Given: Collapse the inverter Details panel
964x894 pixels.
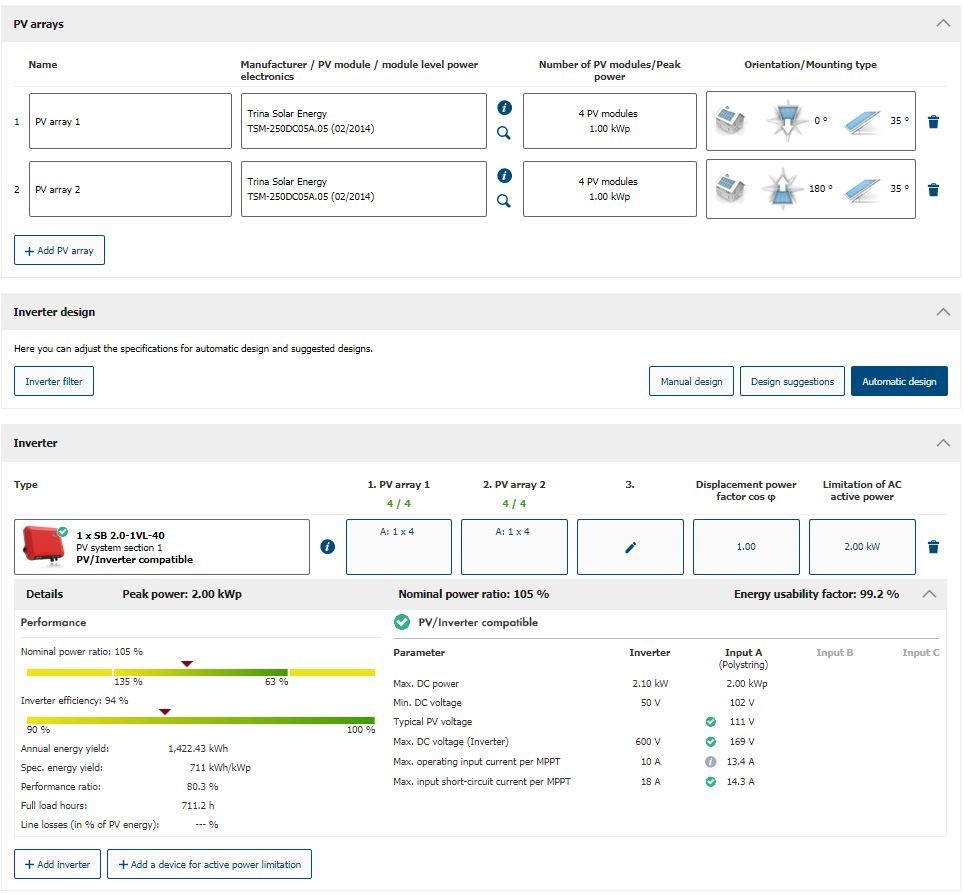Looking at the screenshot, I should 929,594.
